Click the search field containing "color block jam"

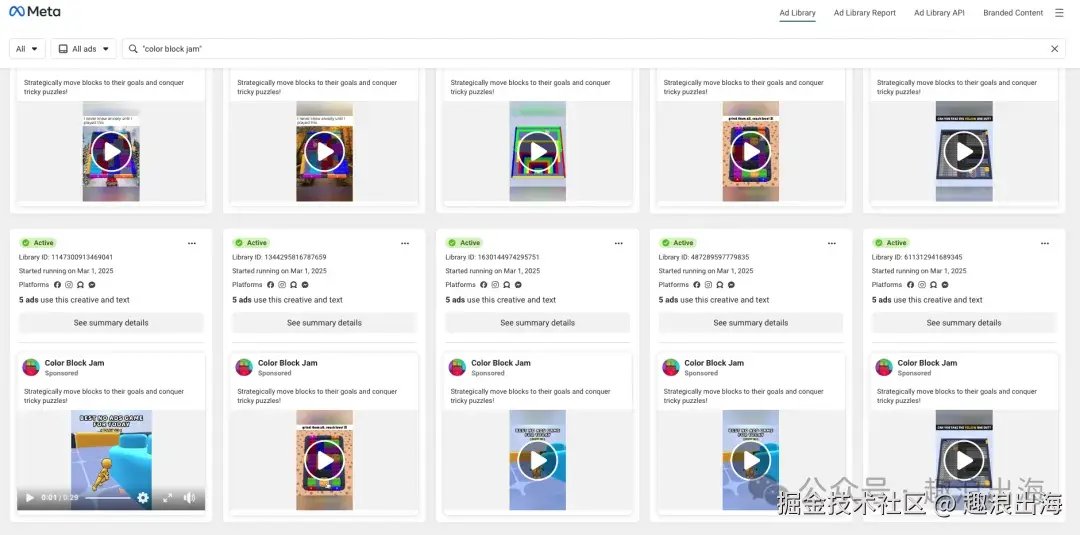tap(594, 49)
